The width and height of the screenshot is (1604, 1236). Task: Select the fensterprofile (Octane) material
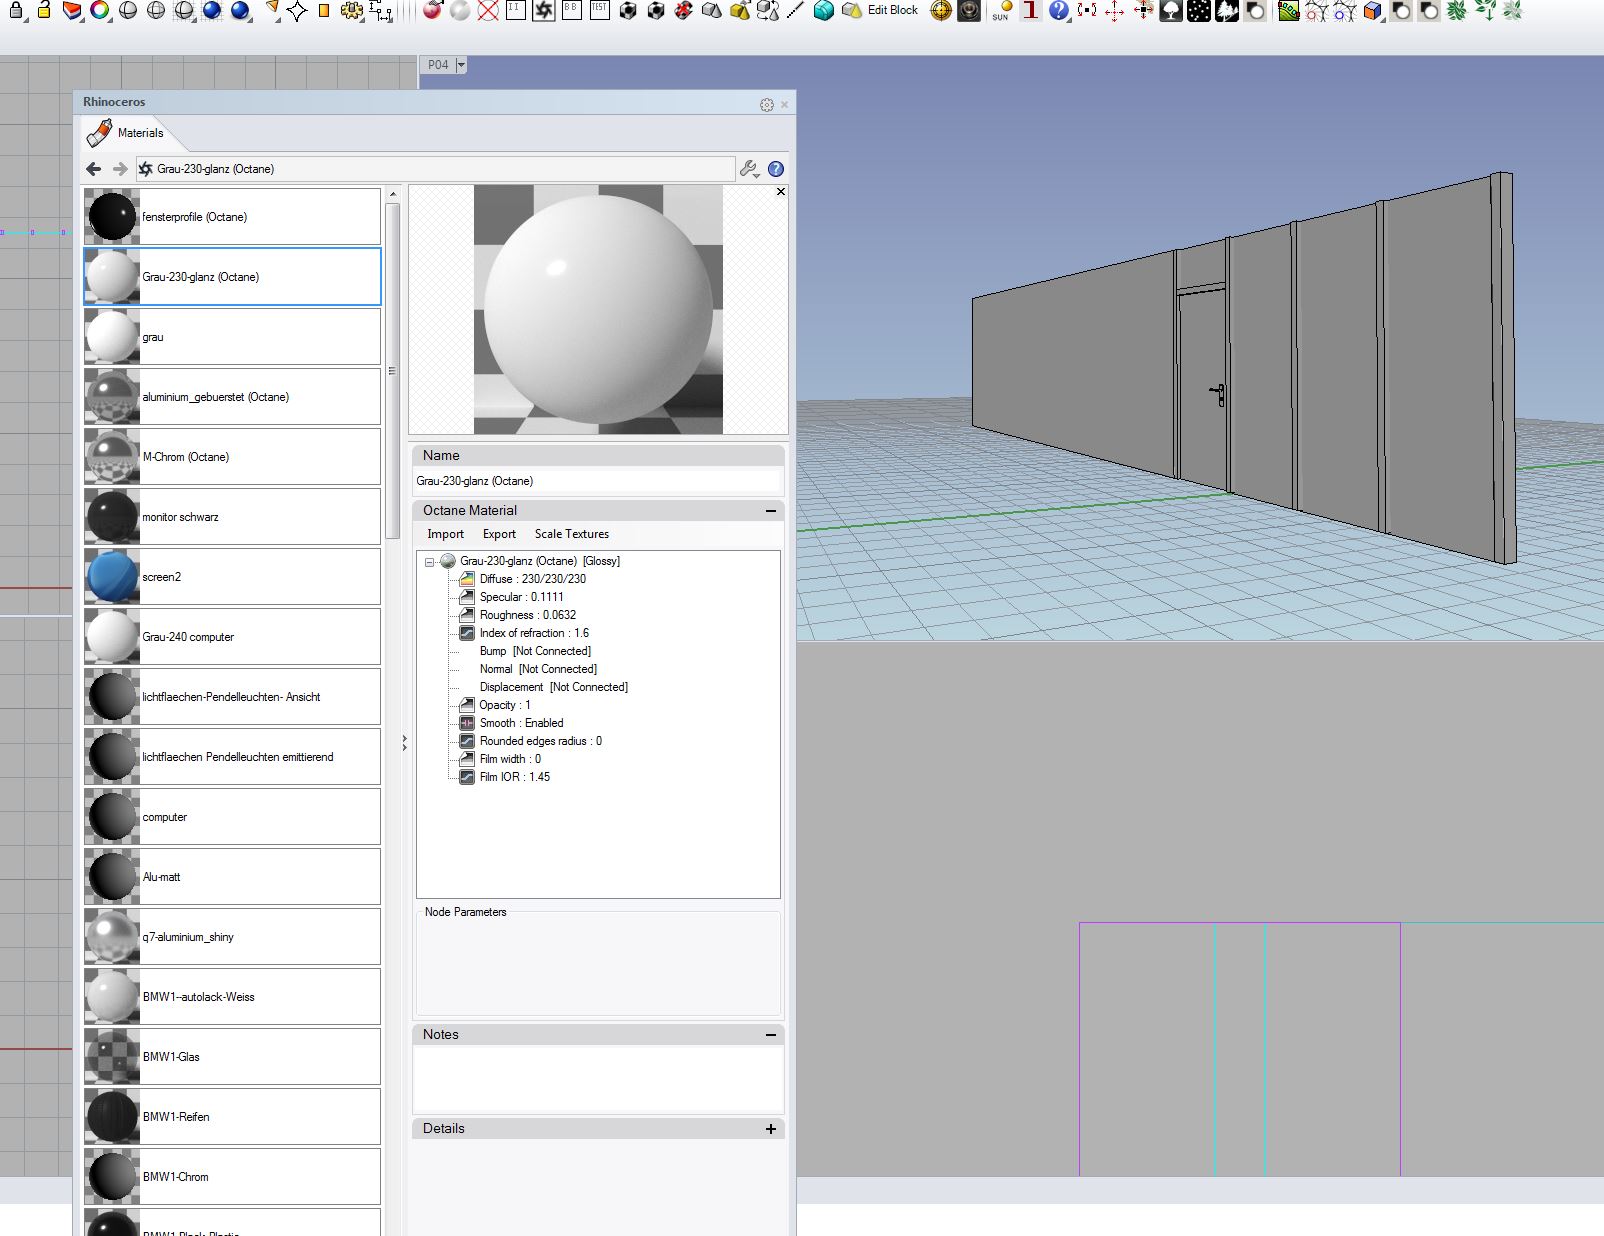click(x=232, y=217)
